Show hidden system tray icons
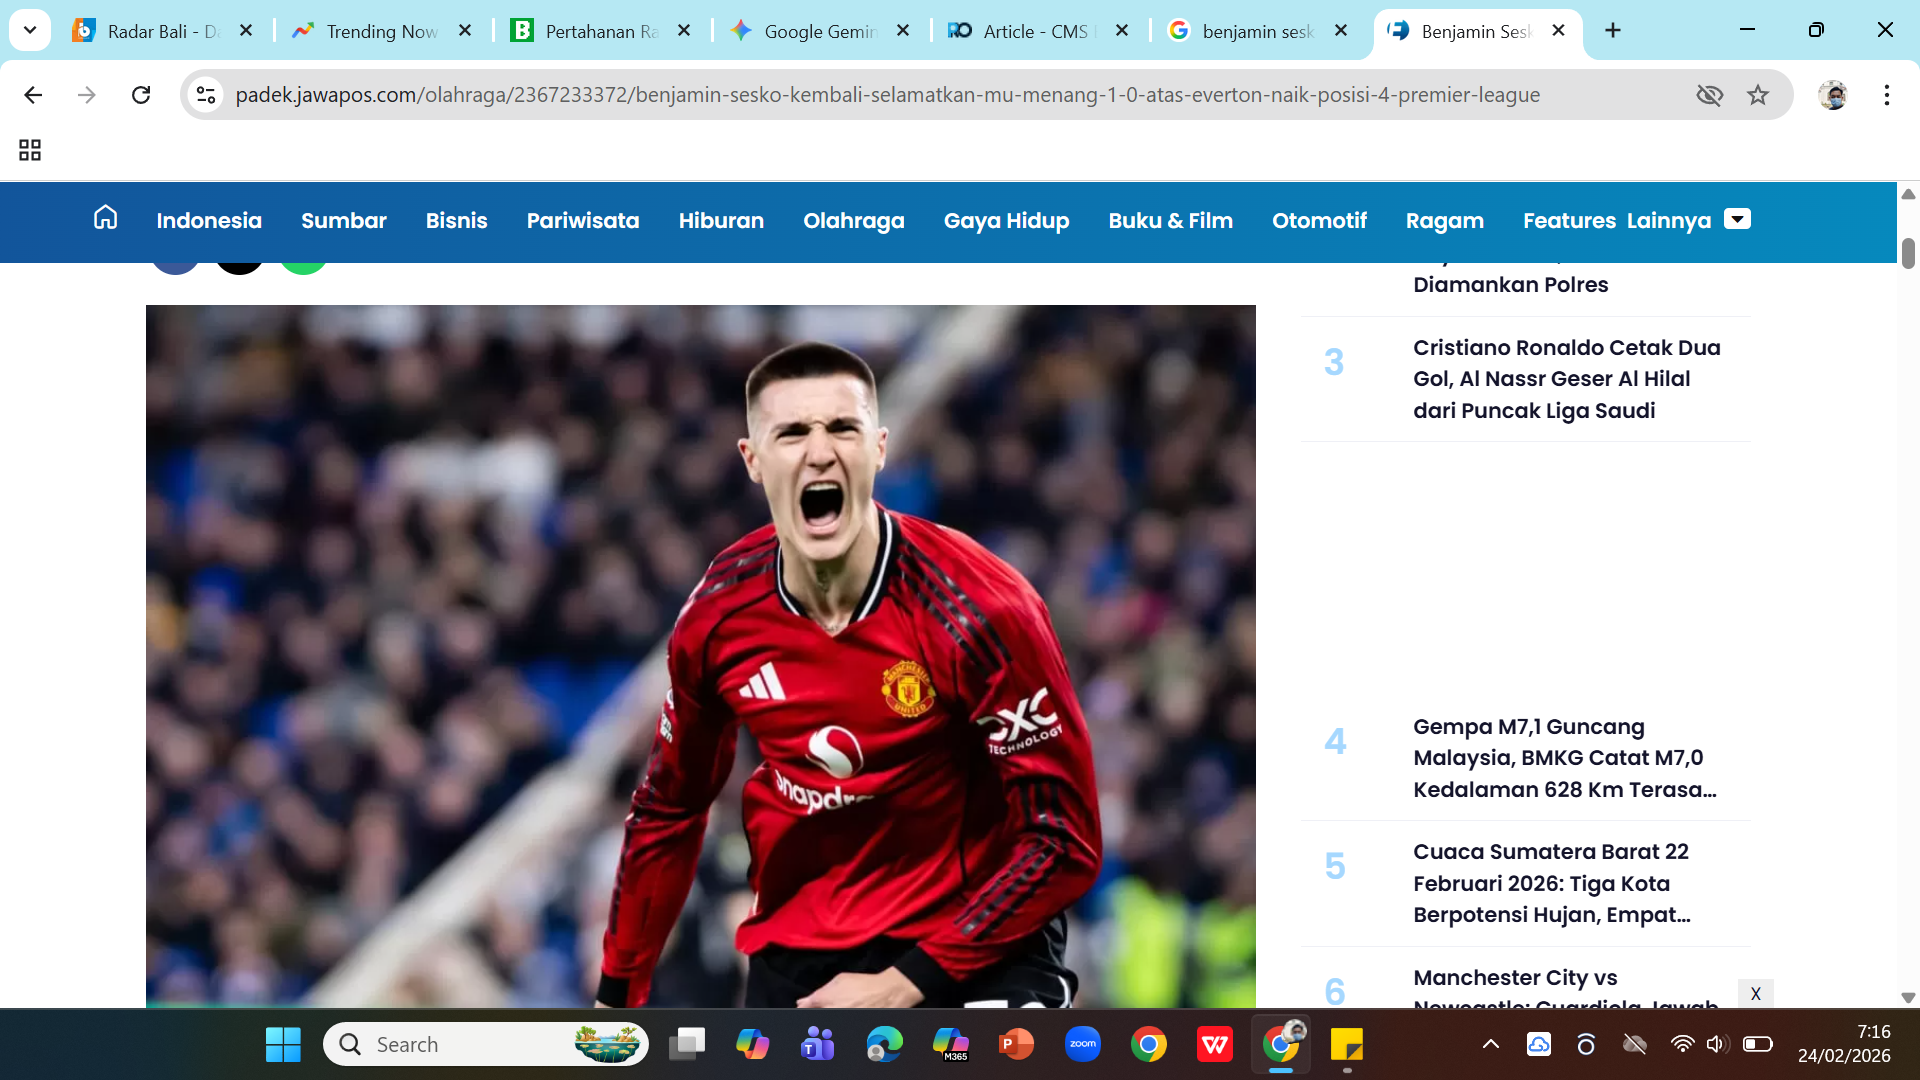 tap(1491, 1045)
